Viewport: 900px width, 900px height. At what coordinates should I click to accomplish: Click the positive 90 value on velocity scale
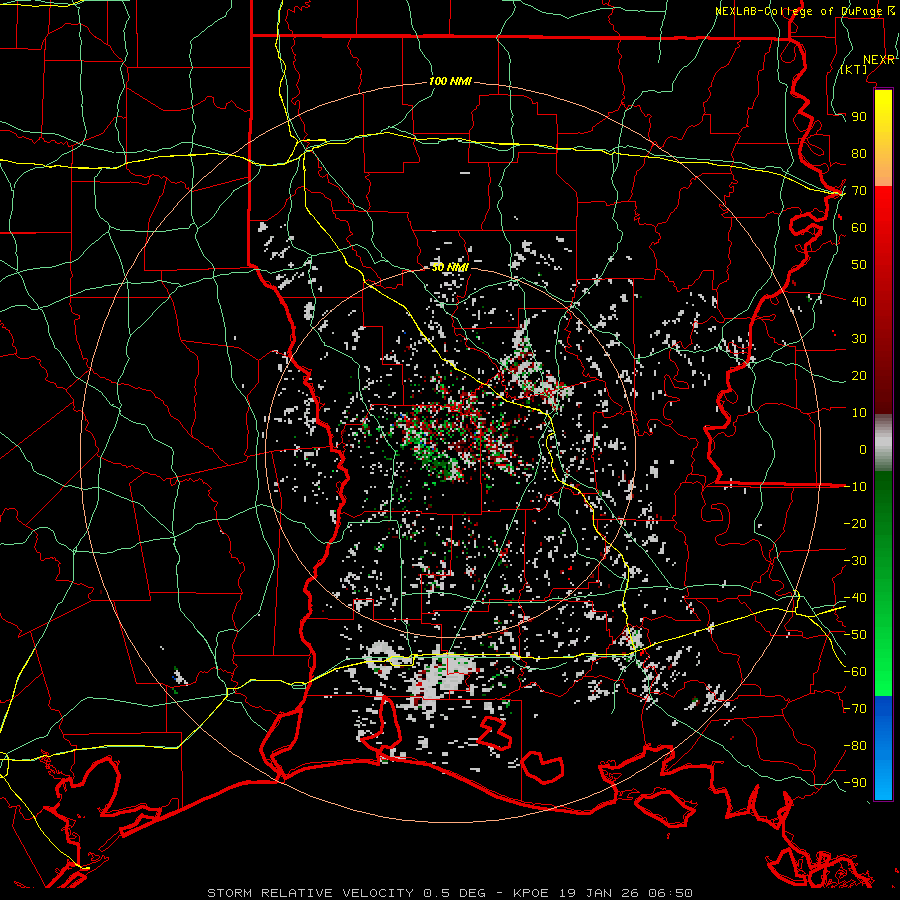(859, 117)
